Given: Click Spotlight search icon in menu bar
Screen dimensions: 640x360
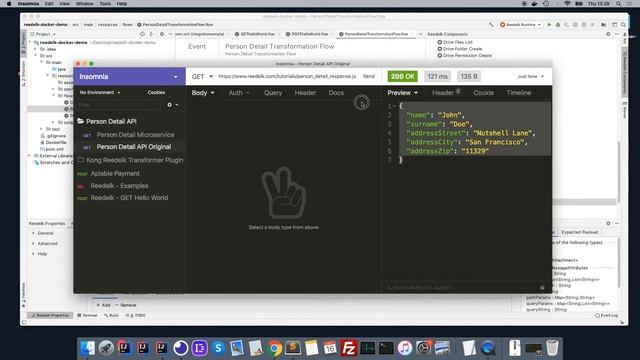Looking at the screenshot, I should (619, 4).
